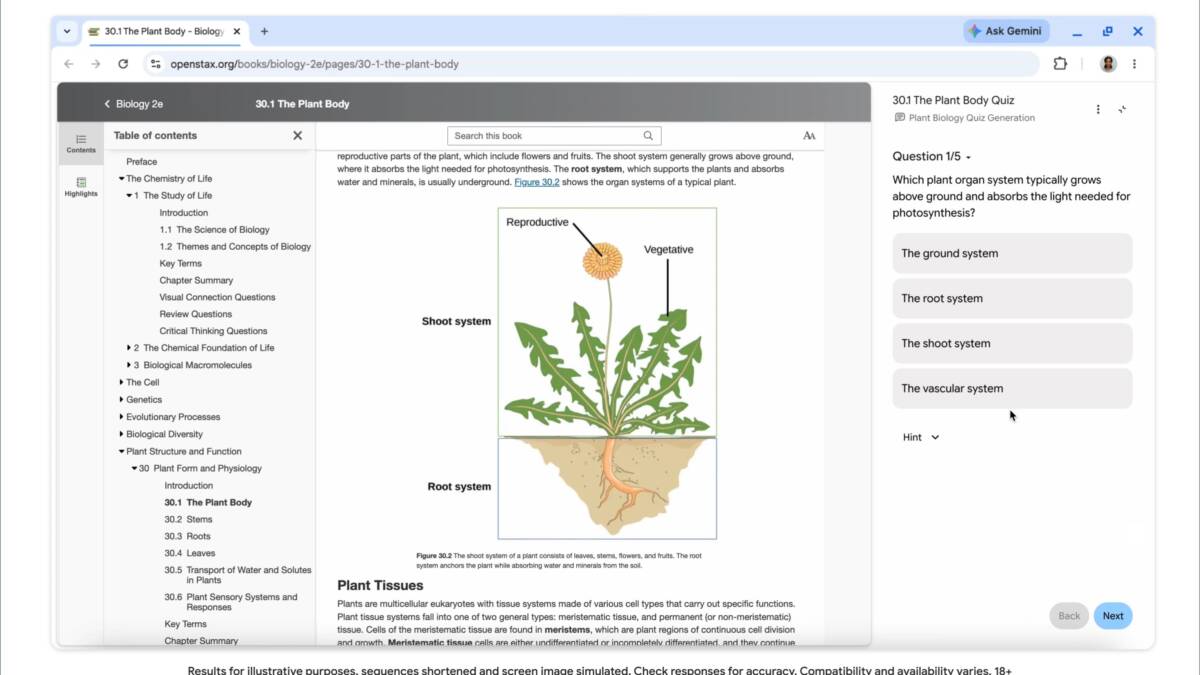Select answer The ground system
This screenshot has width=1200, height=675.
tap(1012, 253)
